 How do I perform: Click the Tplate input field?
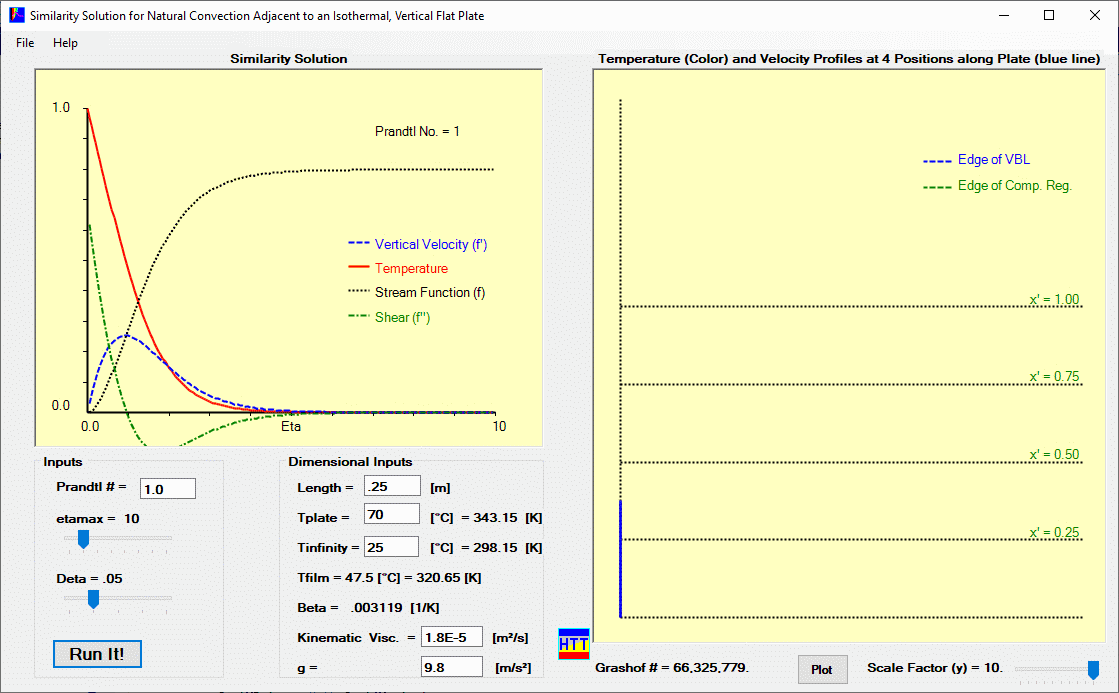[x=392, y=515]
